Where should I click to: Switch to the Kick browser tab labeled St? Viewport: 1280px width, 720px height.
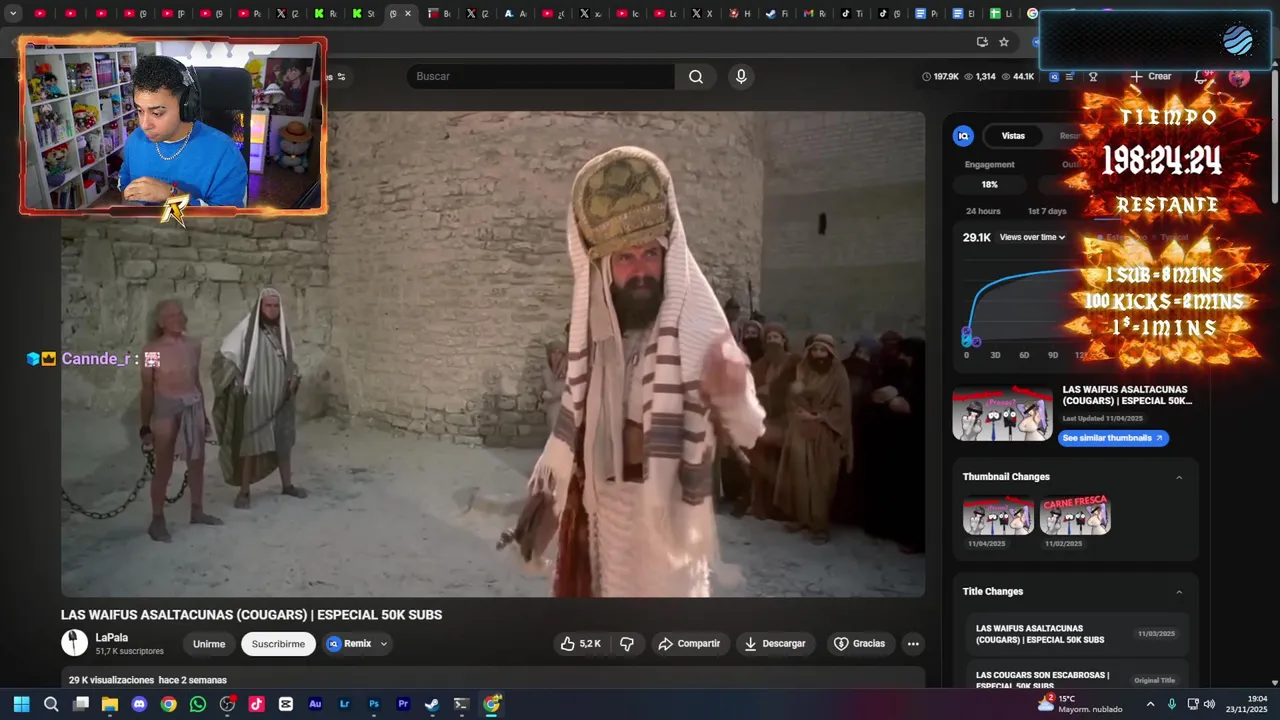point(364,14)
